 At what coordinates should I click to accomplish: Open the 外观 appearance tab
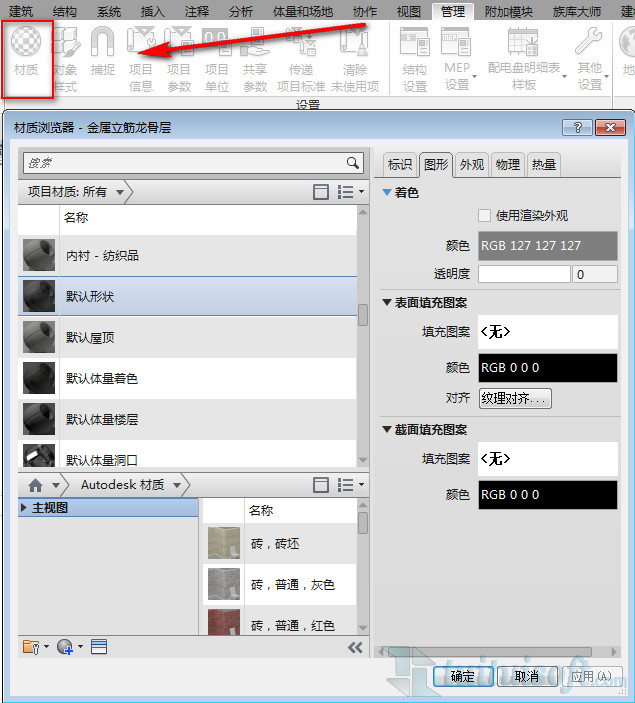472,165
